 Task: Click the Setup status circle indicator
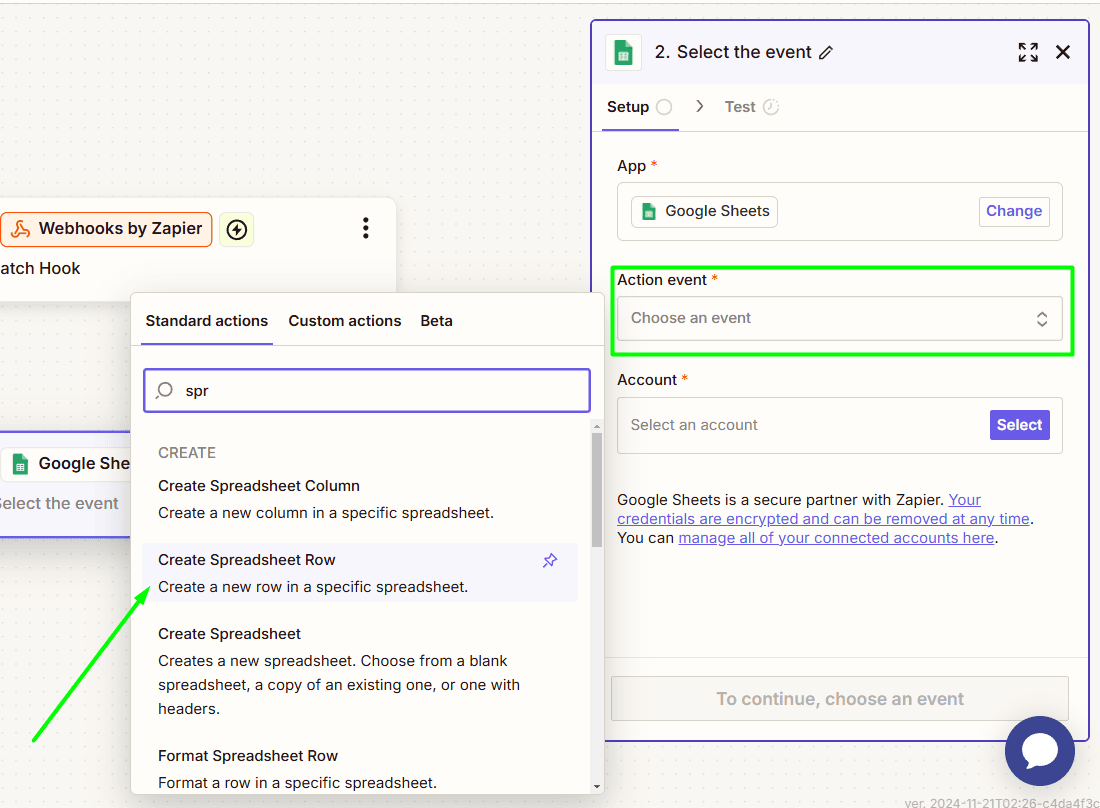(664, 107)
